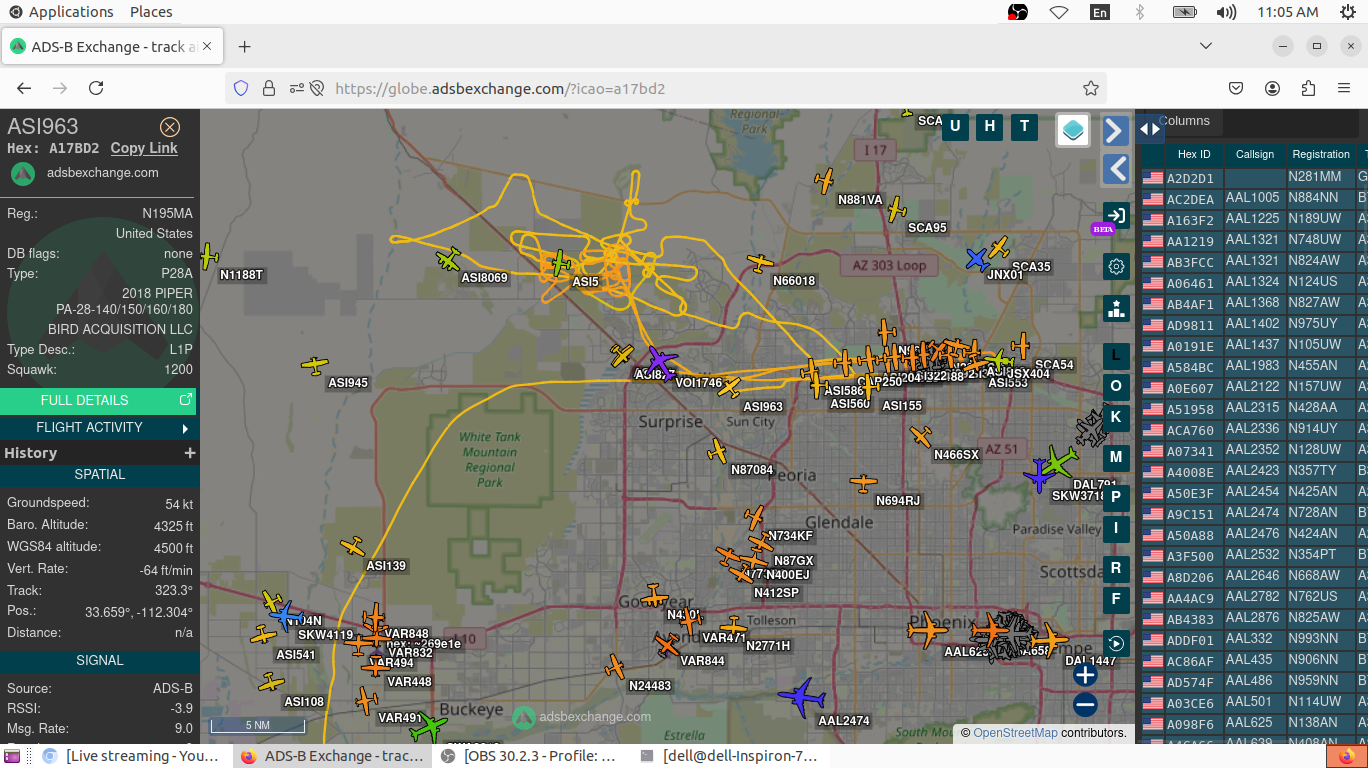Viewport: 1368px width, 768px height.
Task: Toggle the I map button
Action: click(1116, 528)
